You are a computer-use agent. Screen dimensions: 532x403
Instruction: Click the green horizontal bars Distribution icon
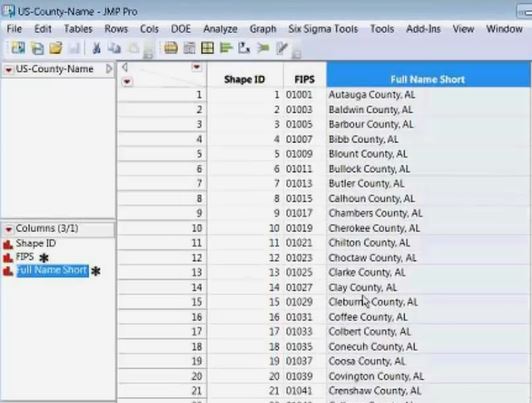point(226,48)
